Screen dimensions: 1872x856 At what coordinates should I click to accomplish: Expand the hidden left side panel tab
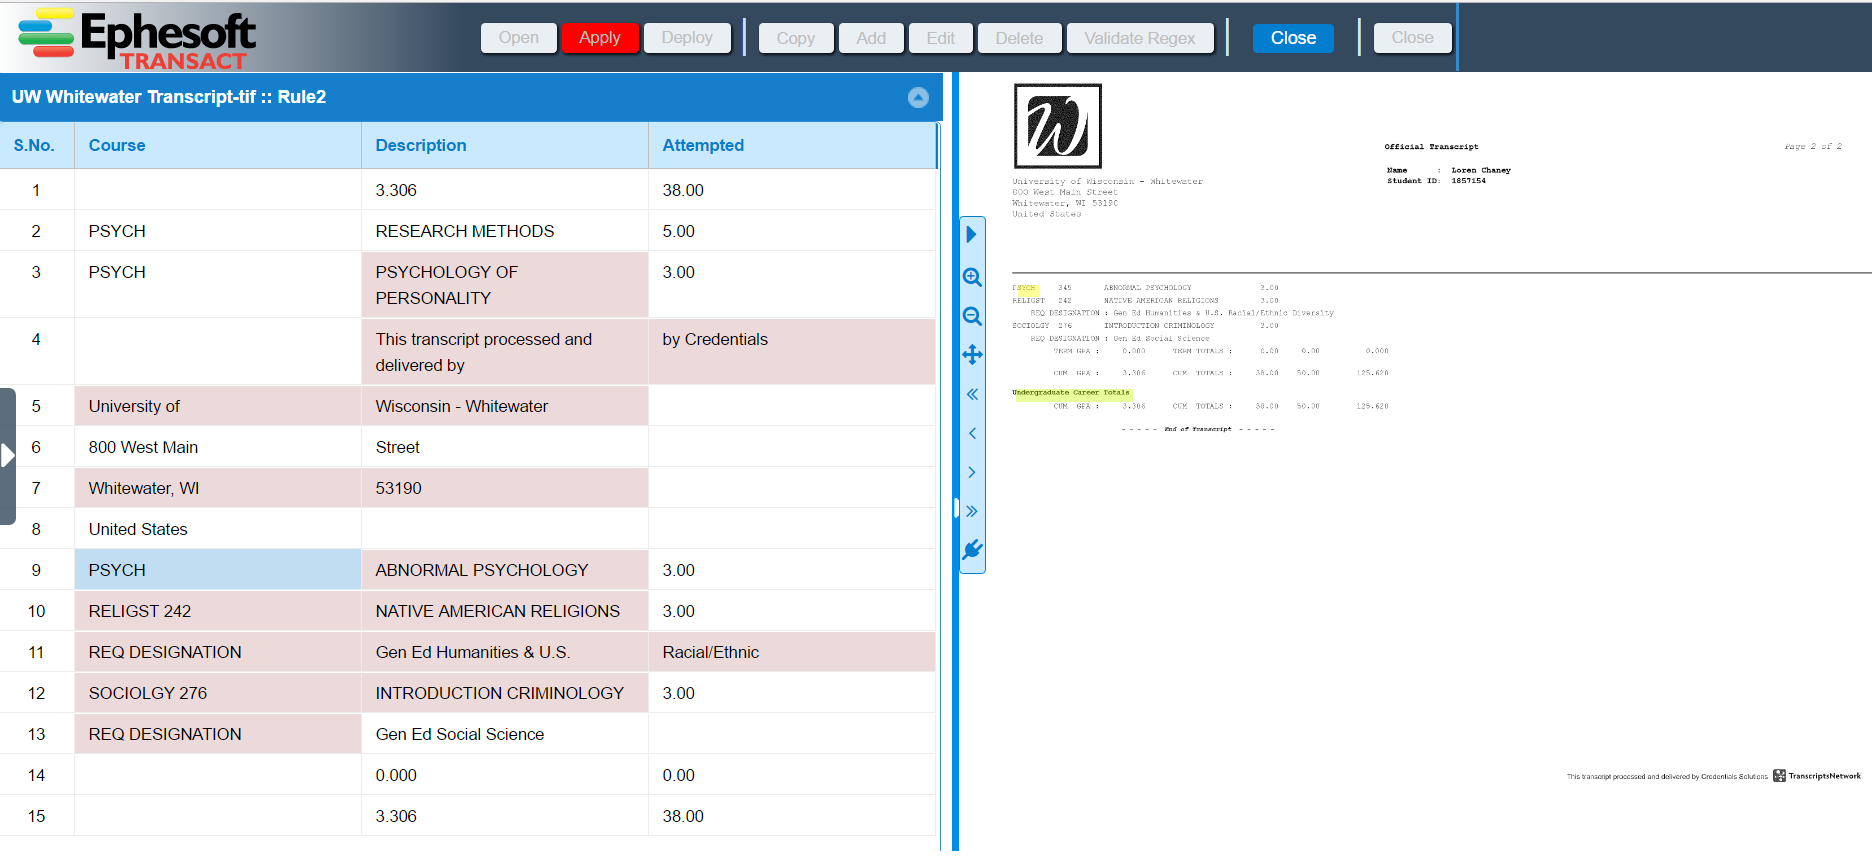(x=8, y=456)
